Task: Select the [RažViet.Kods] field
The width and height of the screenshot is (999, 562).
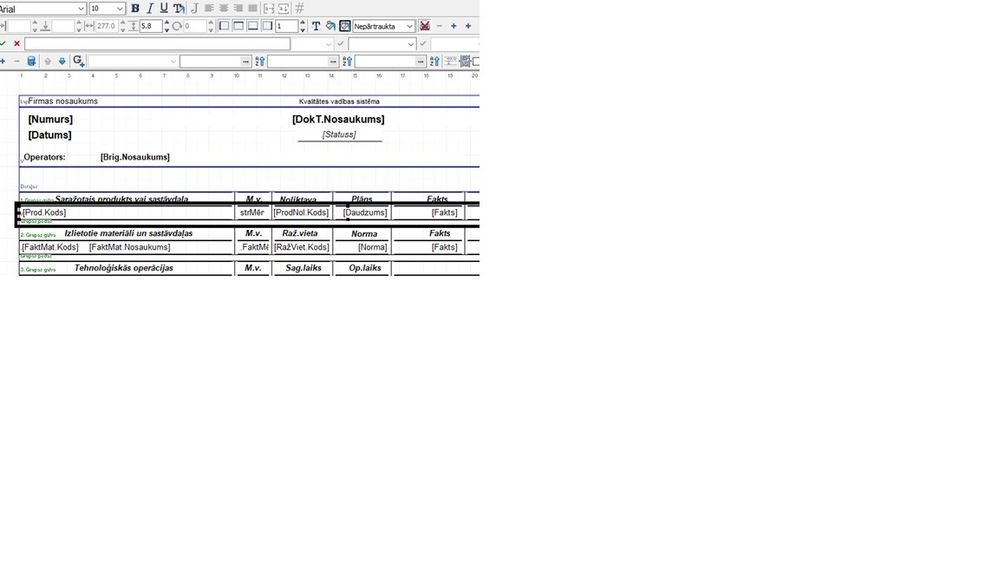Action: (x=301, y=247)
